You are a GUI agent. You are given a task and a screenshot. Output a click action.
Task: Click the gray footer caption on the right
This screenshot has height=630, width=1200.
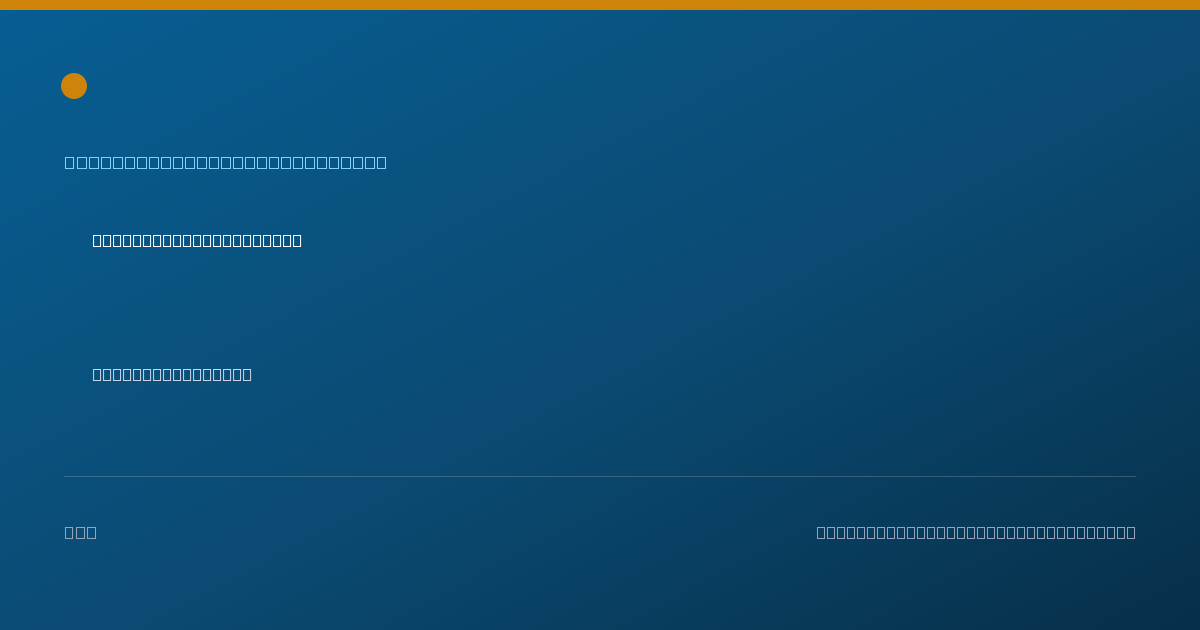(976, 532)
